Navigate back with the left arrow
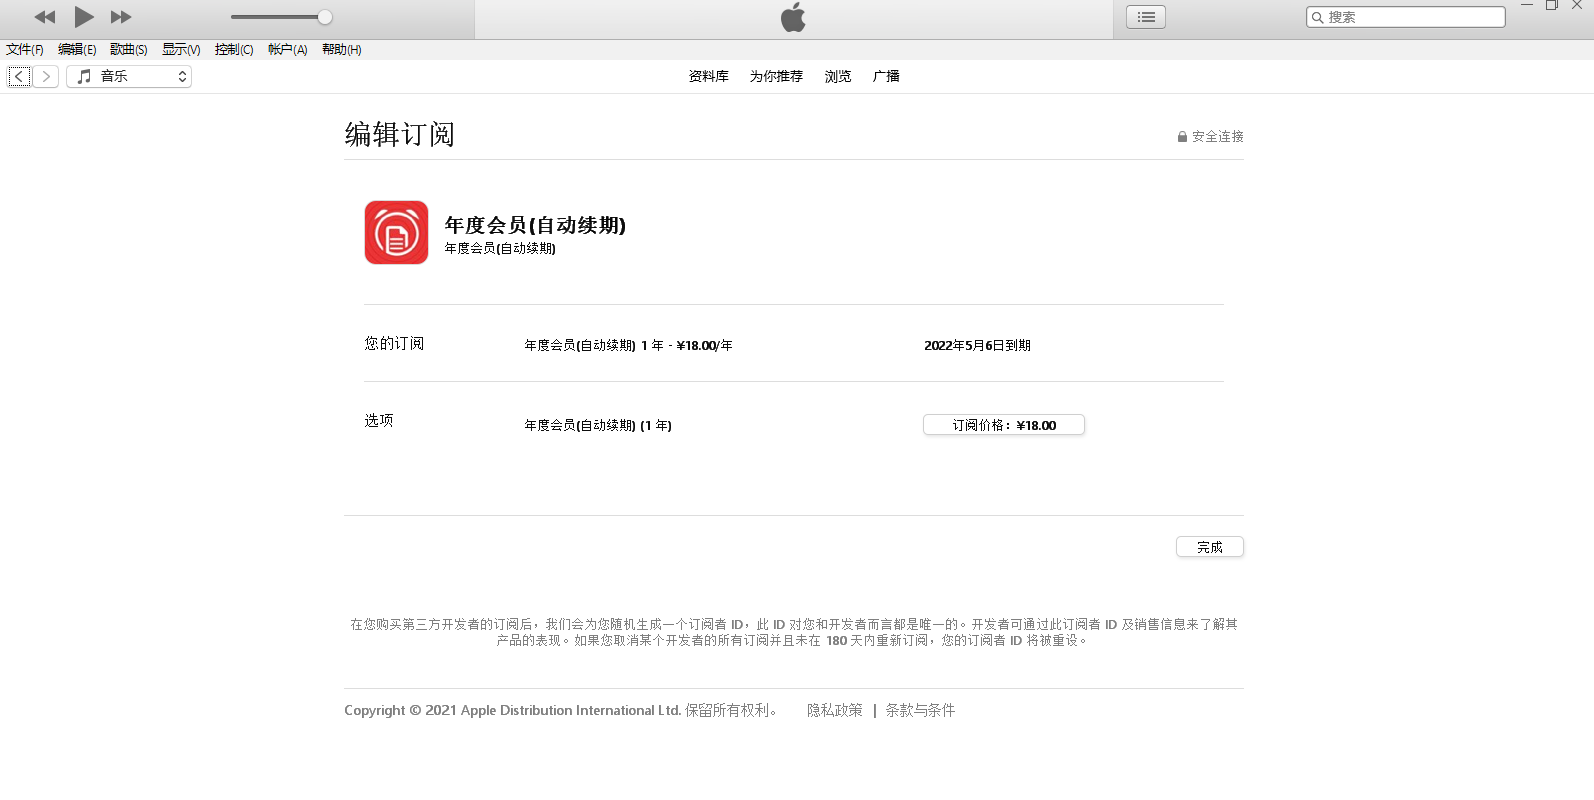1594x800 pixels. click(x=19, y=76)
